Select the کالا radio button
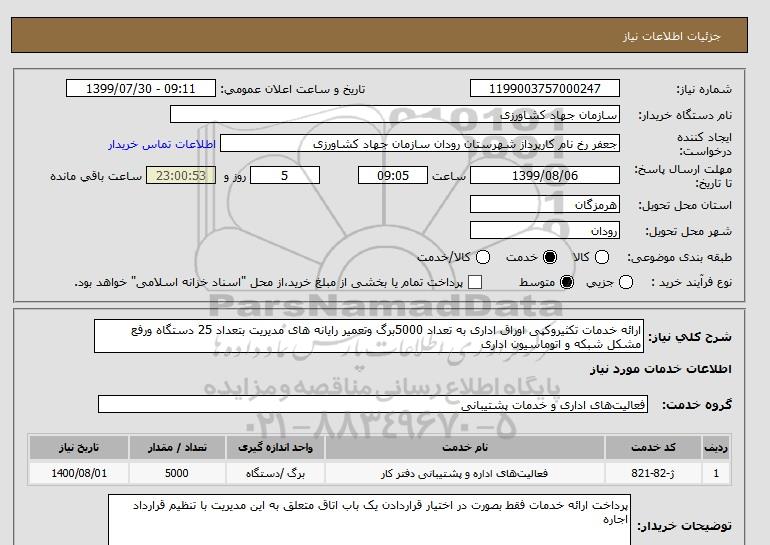Viewport: 770px width, 545px height. tap(602, 257)
